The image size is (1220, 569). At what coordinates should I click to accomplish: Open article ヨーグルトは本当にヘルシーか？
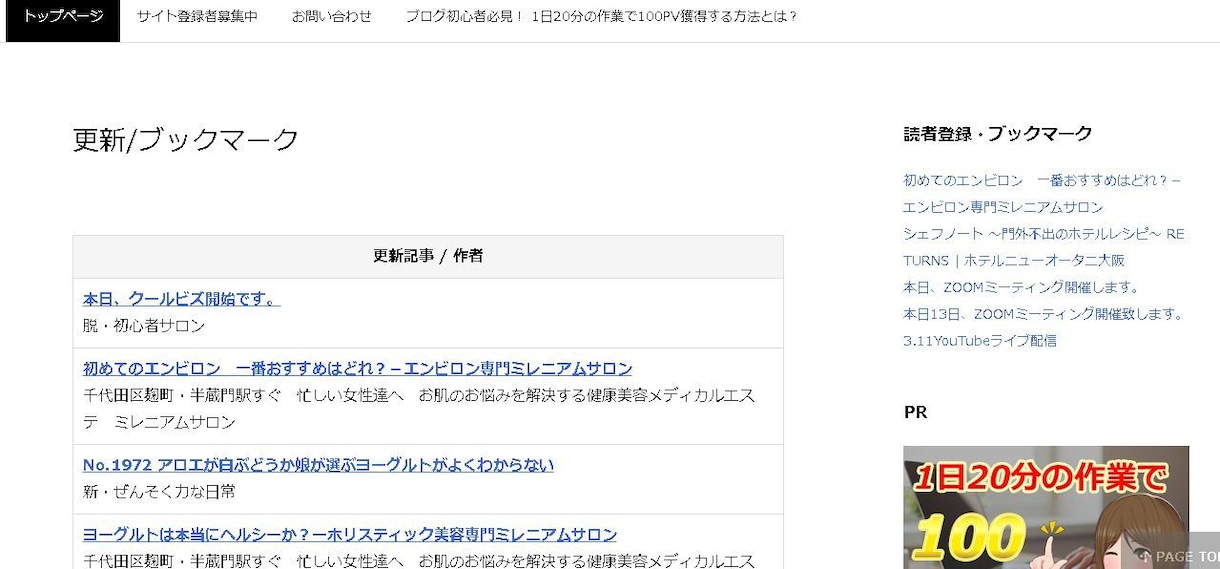click(350, 535)
